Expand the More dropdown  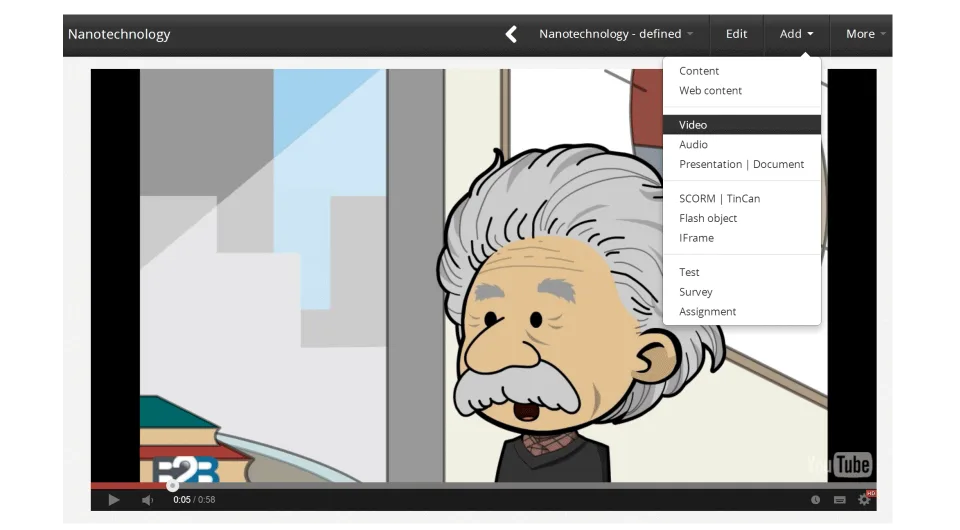[x=865, y=34]
